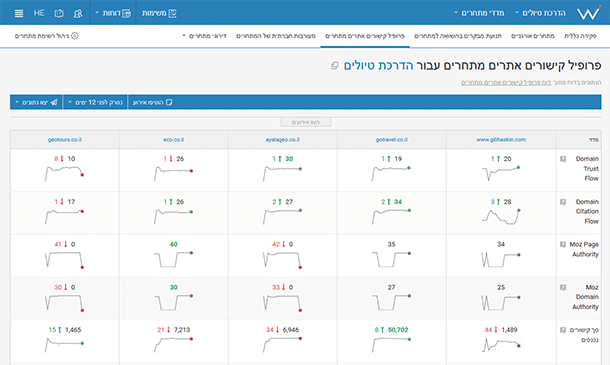Click the green 30 Moz Domain Authority value
610x365 pixels.
click(x=174, y=287)
